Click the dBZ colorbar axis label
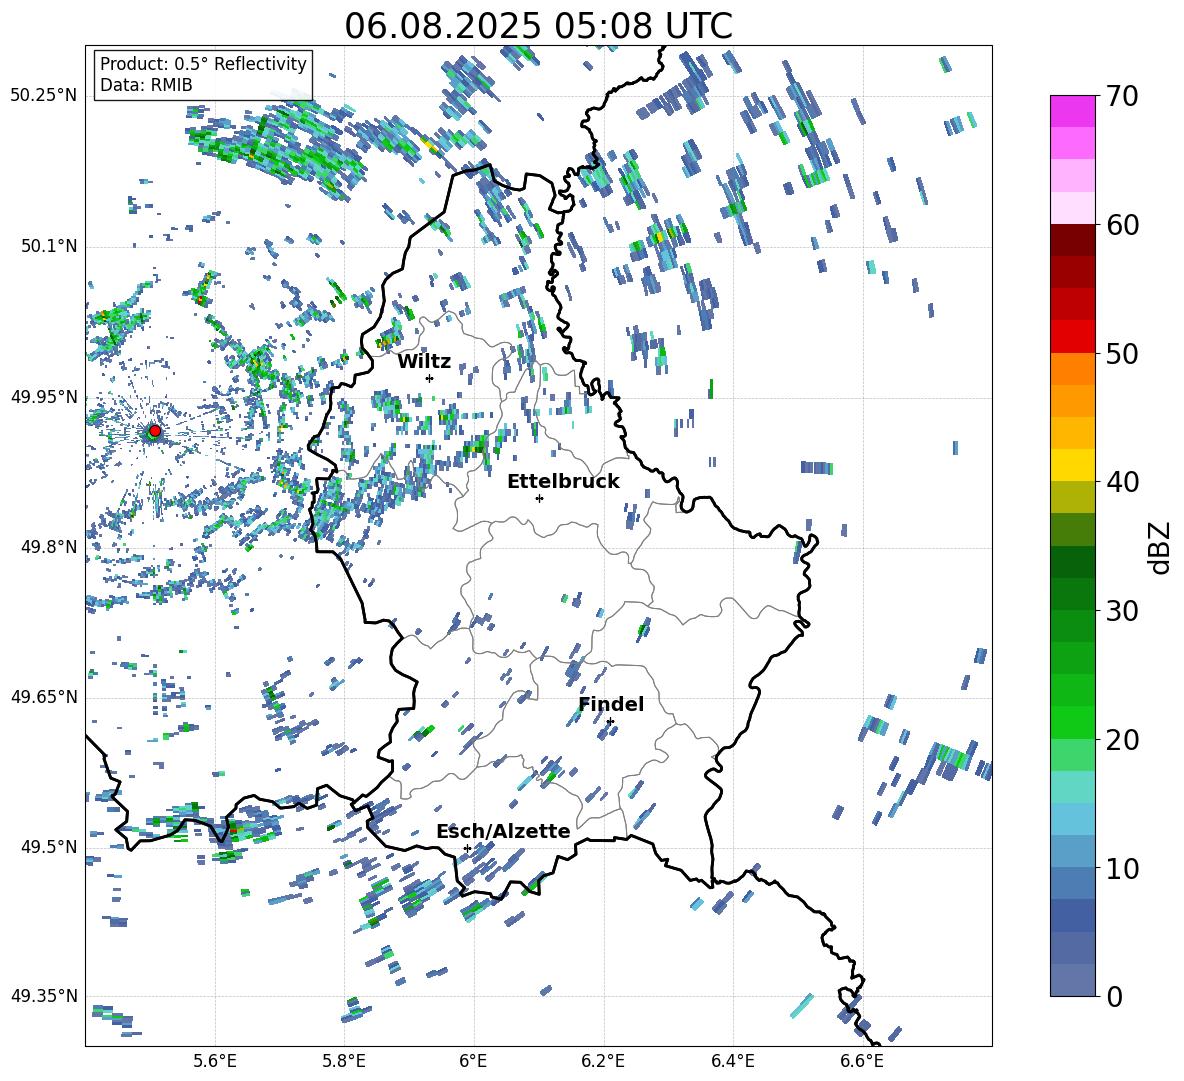Screen dimensions: 1184x1081 point(1161,547)
